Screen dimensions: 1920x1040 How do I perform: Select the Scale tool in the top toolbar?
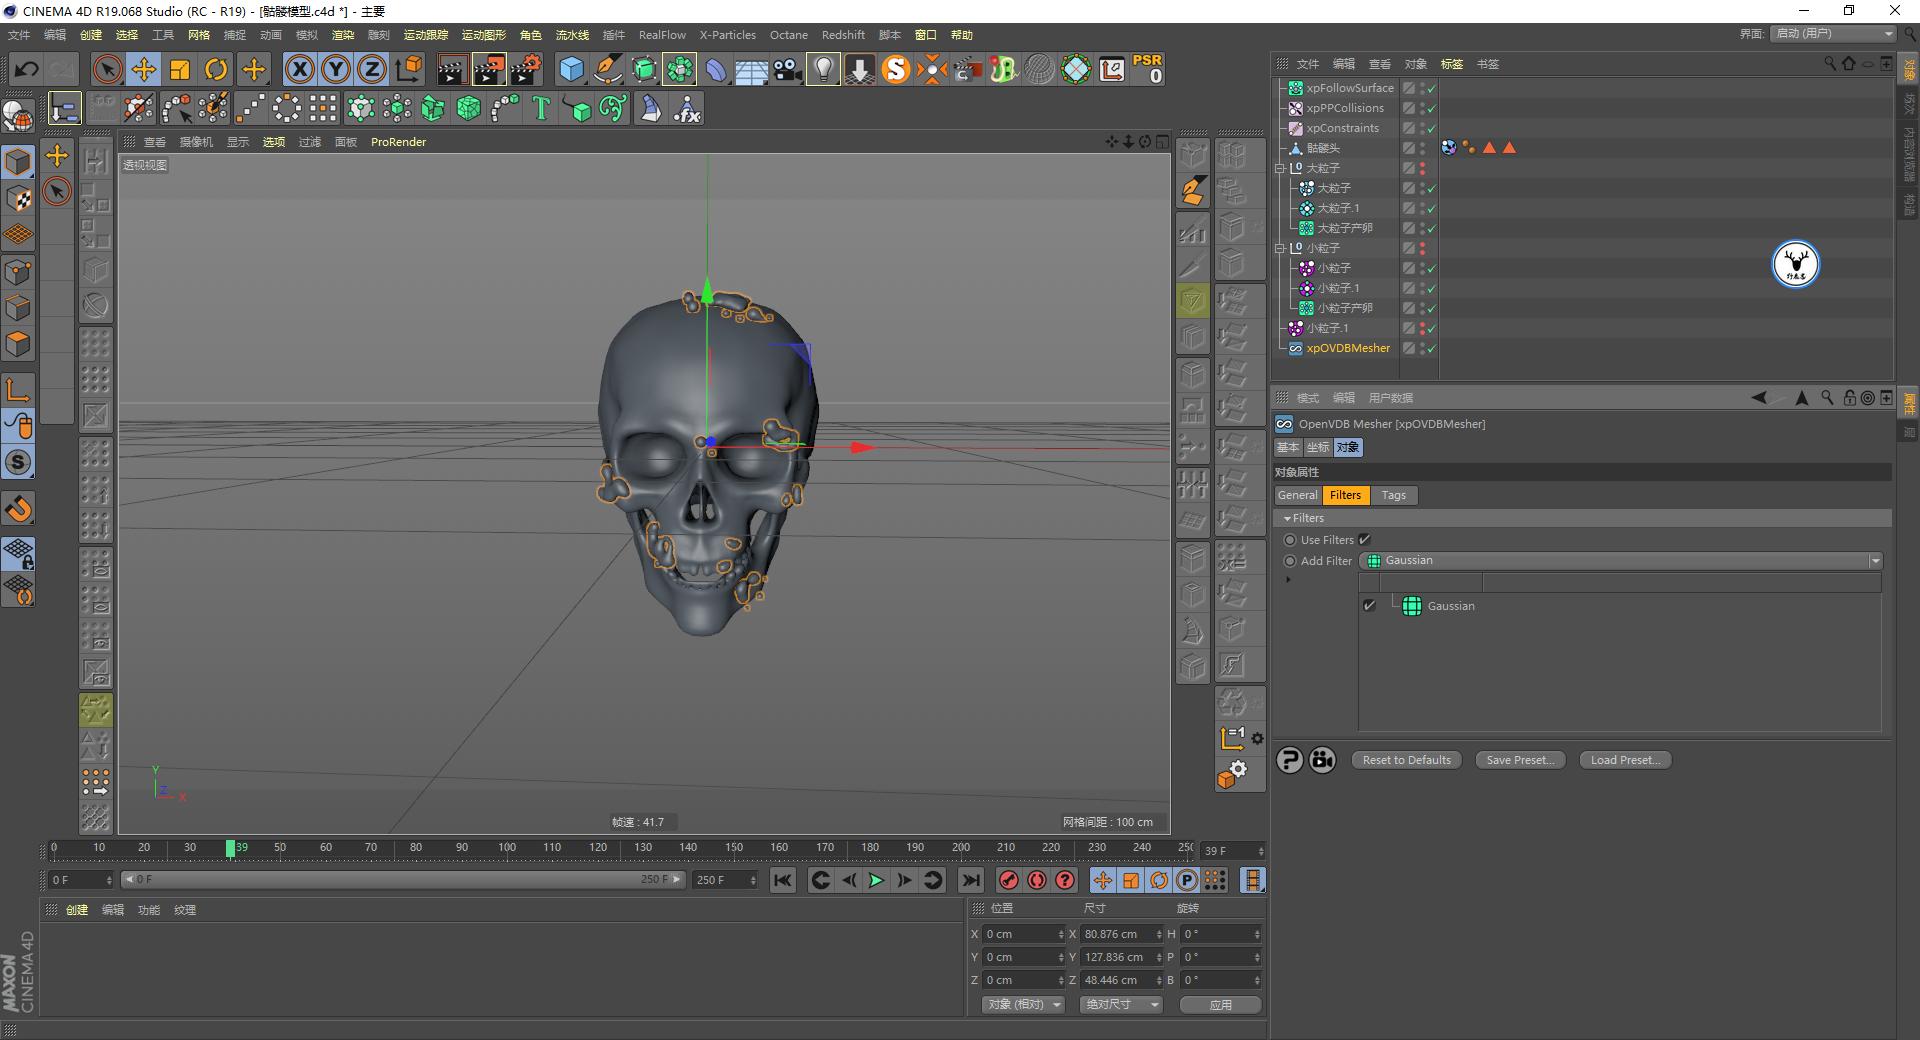[180, 69]
